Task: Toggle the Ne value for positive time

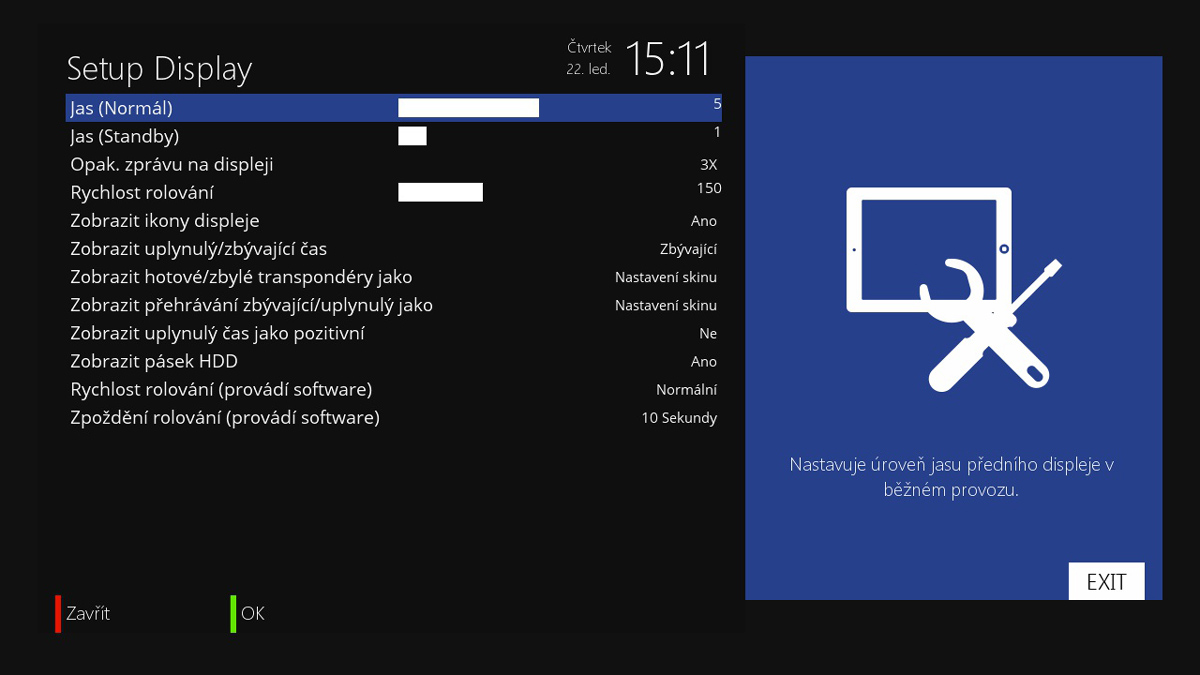Action: [708, 333]
